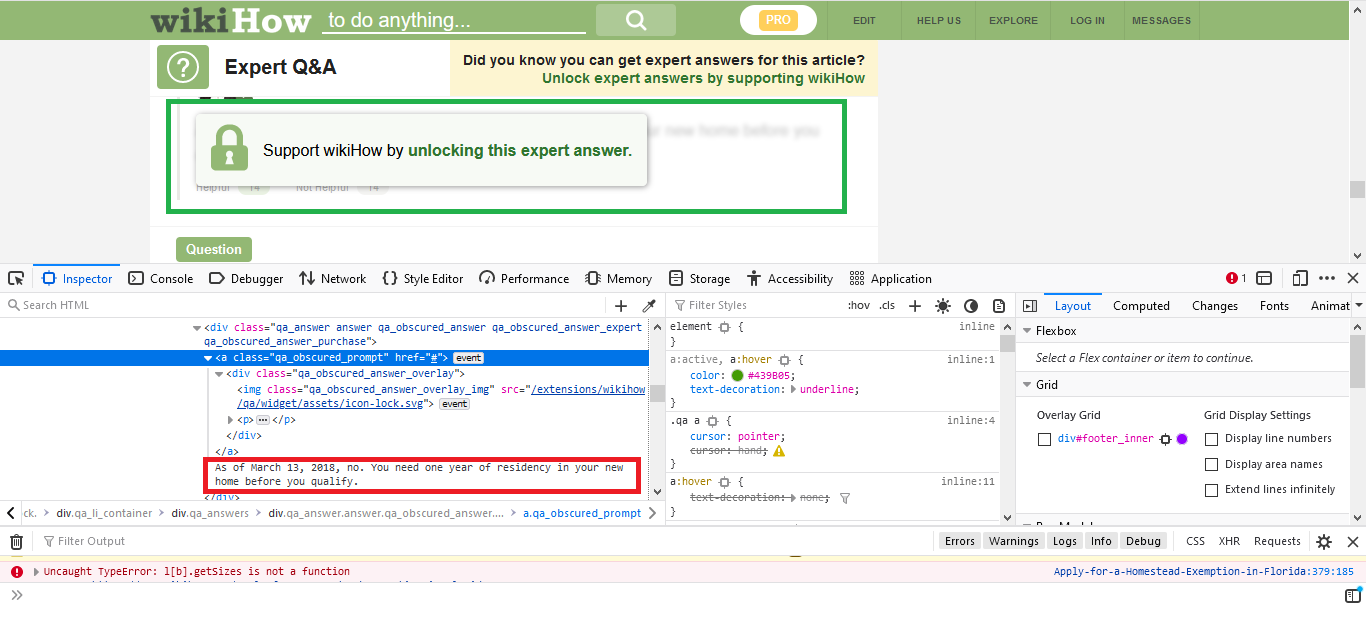Switch to the Style Editor tab

point(423,278)
